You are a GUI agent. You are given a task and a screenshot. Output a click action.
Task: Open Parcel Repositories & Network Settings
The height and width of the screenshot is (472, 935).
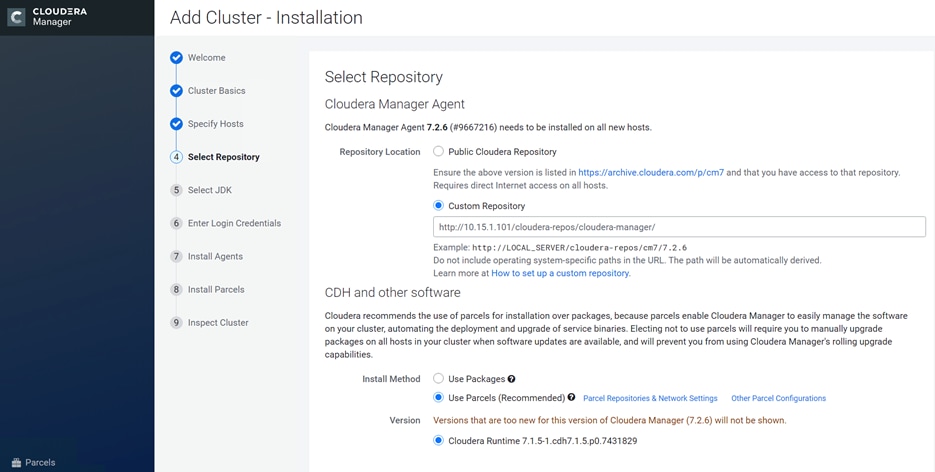(650, 398)
